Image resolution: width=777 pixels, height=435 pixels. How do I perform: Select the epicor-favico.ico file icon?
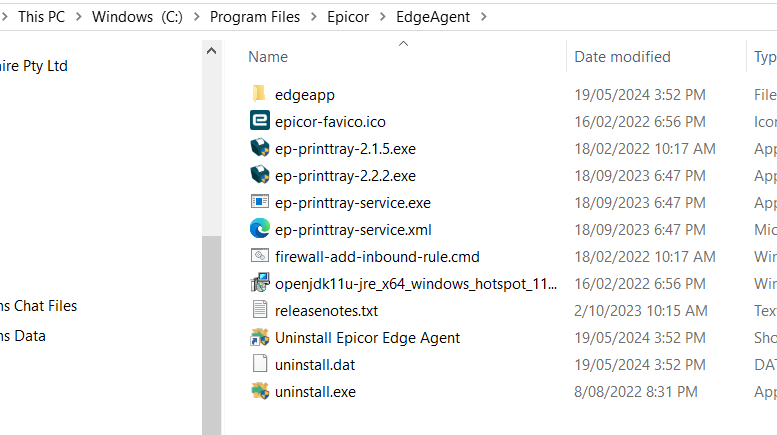260,121
